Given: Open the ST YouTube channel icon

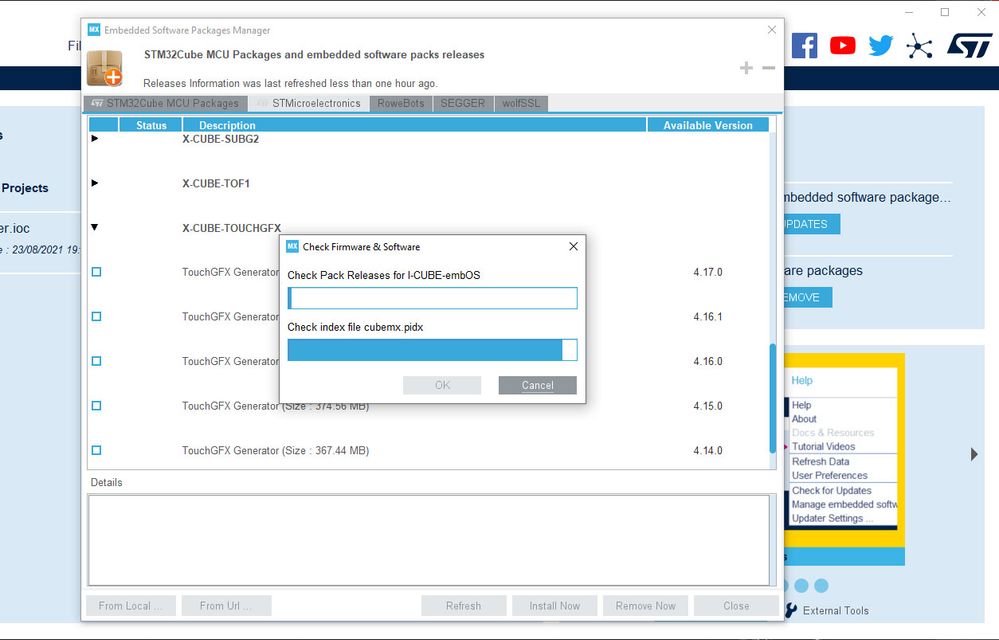Looking at the screenshot, I should point(842,46).
